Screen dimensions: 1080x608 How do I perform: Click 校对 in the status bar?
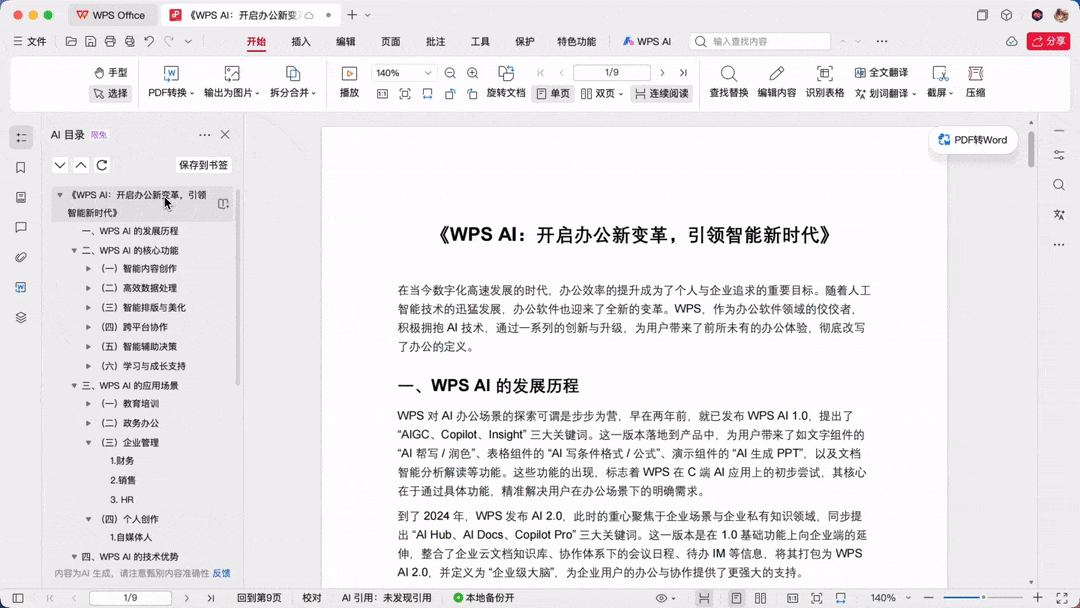point(312,598)
